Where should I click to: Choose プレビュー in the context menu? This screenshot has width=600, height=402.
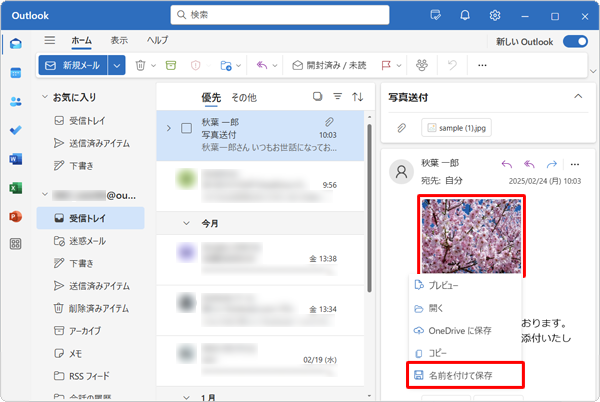[465, 285]
